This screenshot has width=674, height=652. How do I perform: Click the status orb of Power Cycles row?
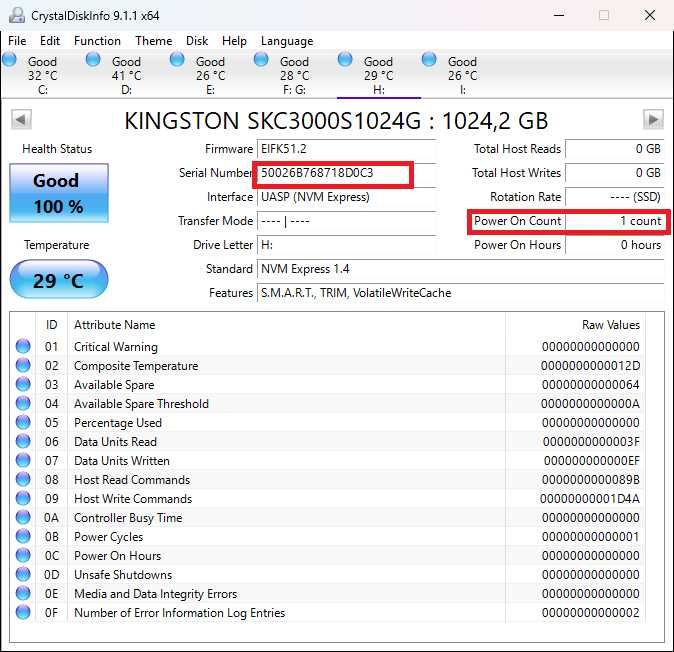23,536
